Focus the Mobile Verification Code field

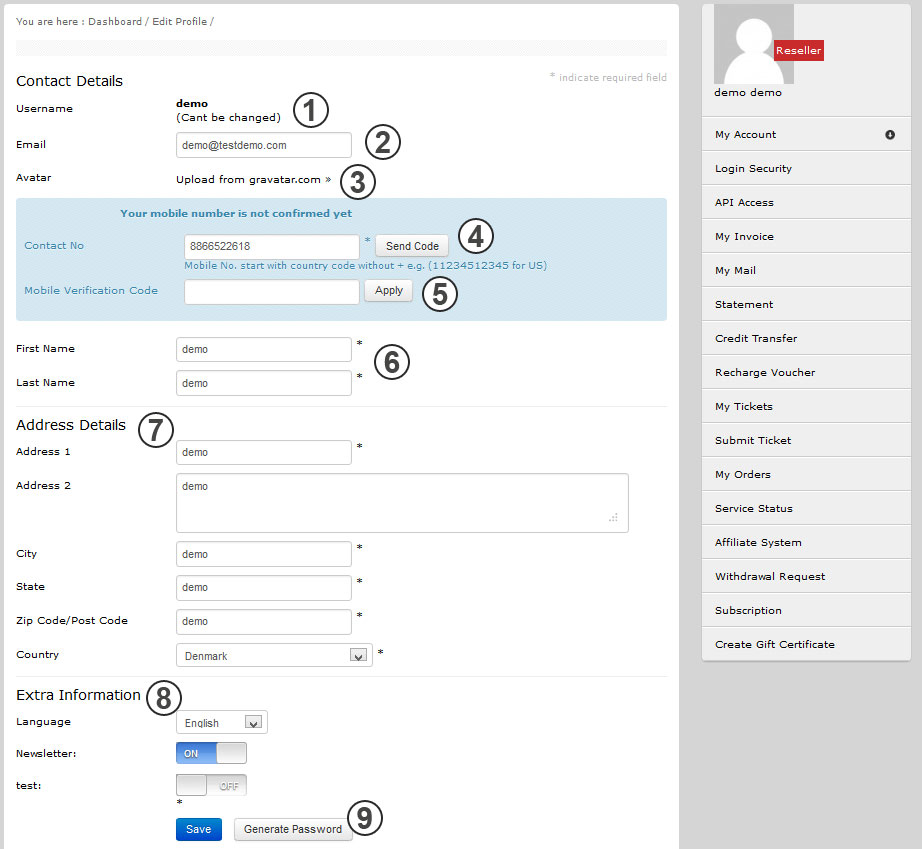tap(271, 292)
